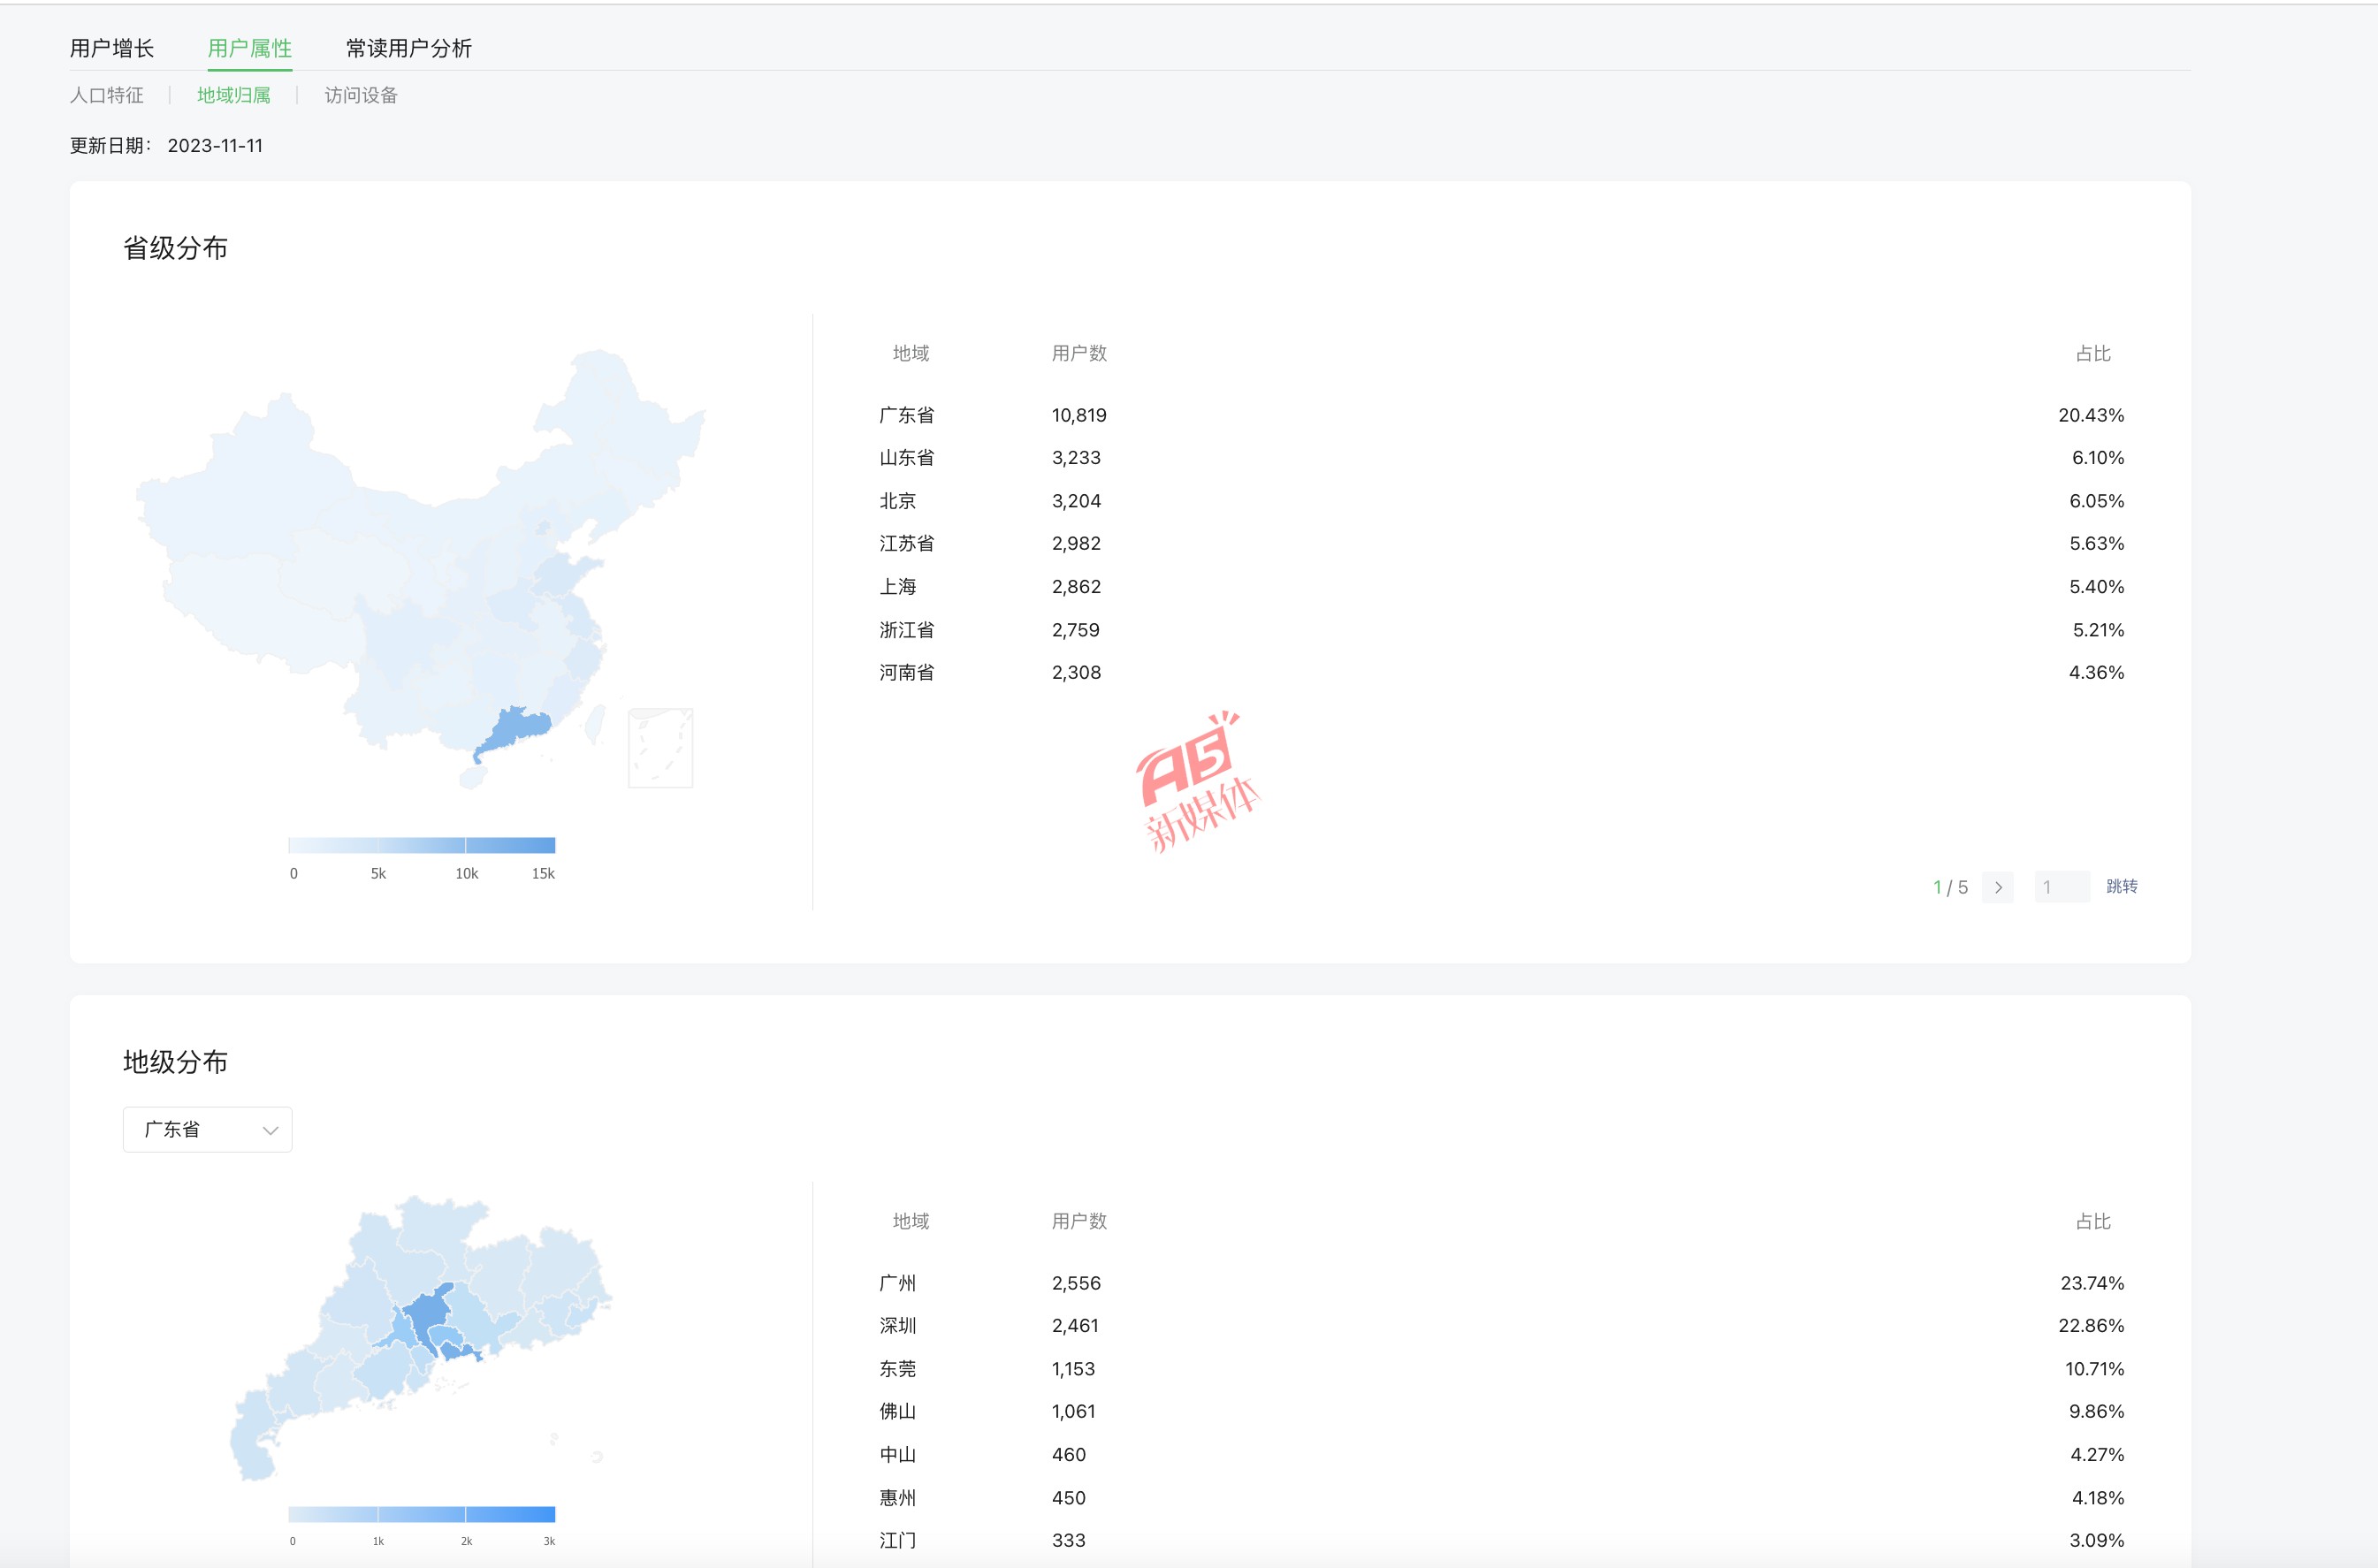Select the 中山 city row
The height and width of the screenshot is (1568, 2378).
click(1501, 1455)
